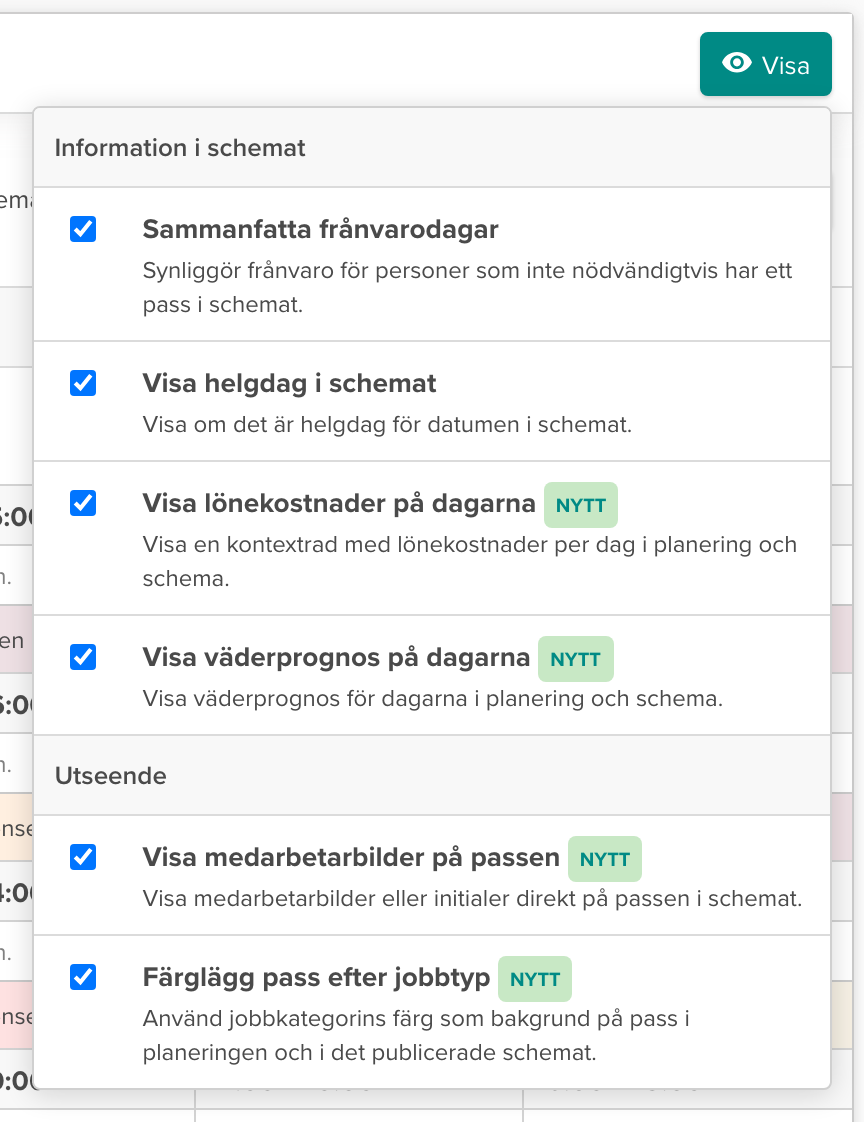Uncheck "Färglägg pass efter jobbtyp"
Image resolution: width=864 pixels, height=1122 pixels.
(83, 978)
